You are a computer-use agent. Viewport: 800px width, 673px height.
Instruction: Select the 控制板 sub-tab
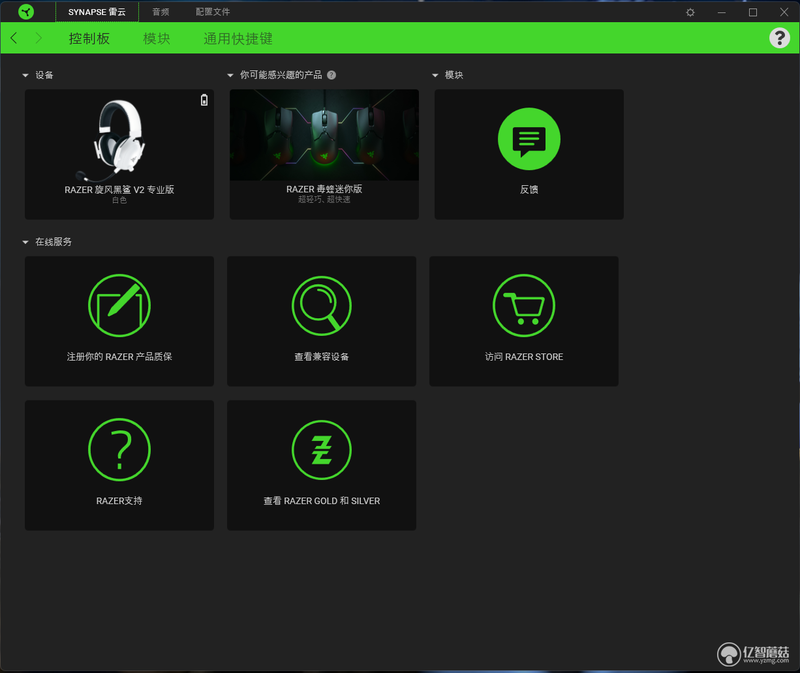pos(89,38)
